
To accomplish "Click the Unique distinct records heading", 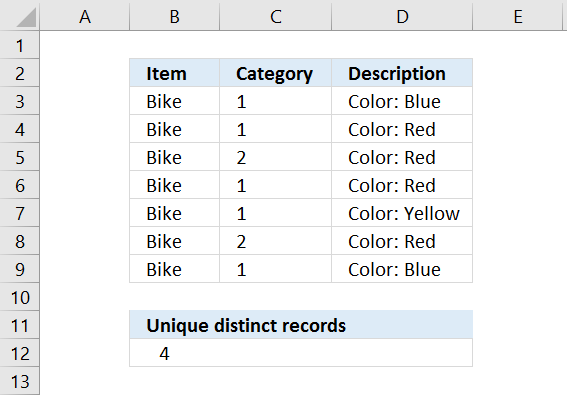I will pos(301,325).
